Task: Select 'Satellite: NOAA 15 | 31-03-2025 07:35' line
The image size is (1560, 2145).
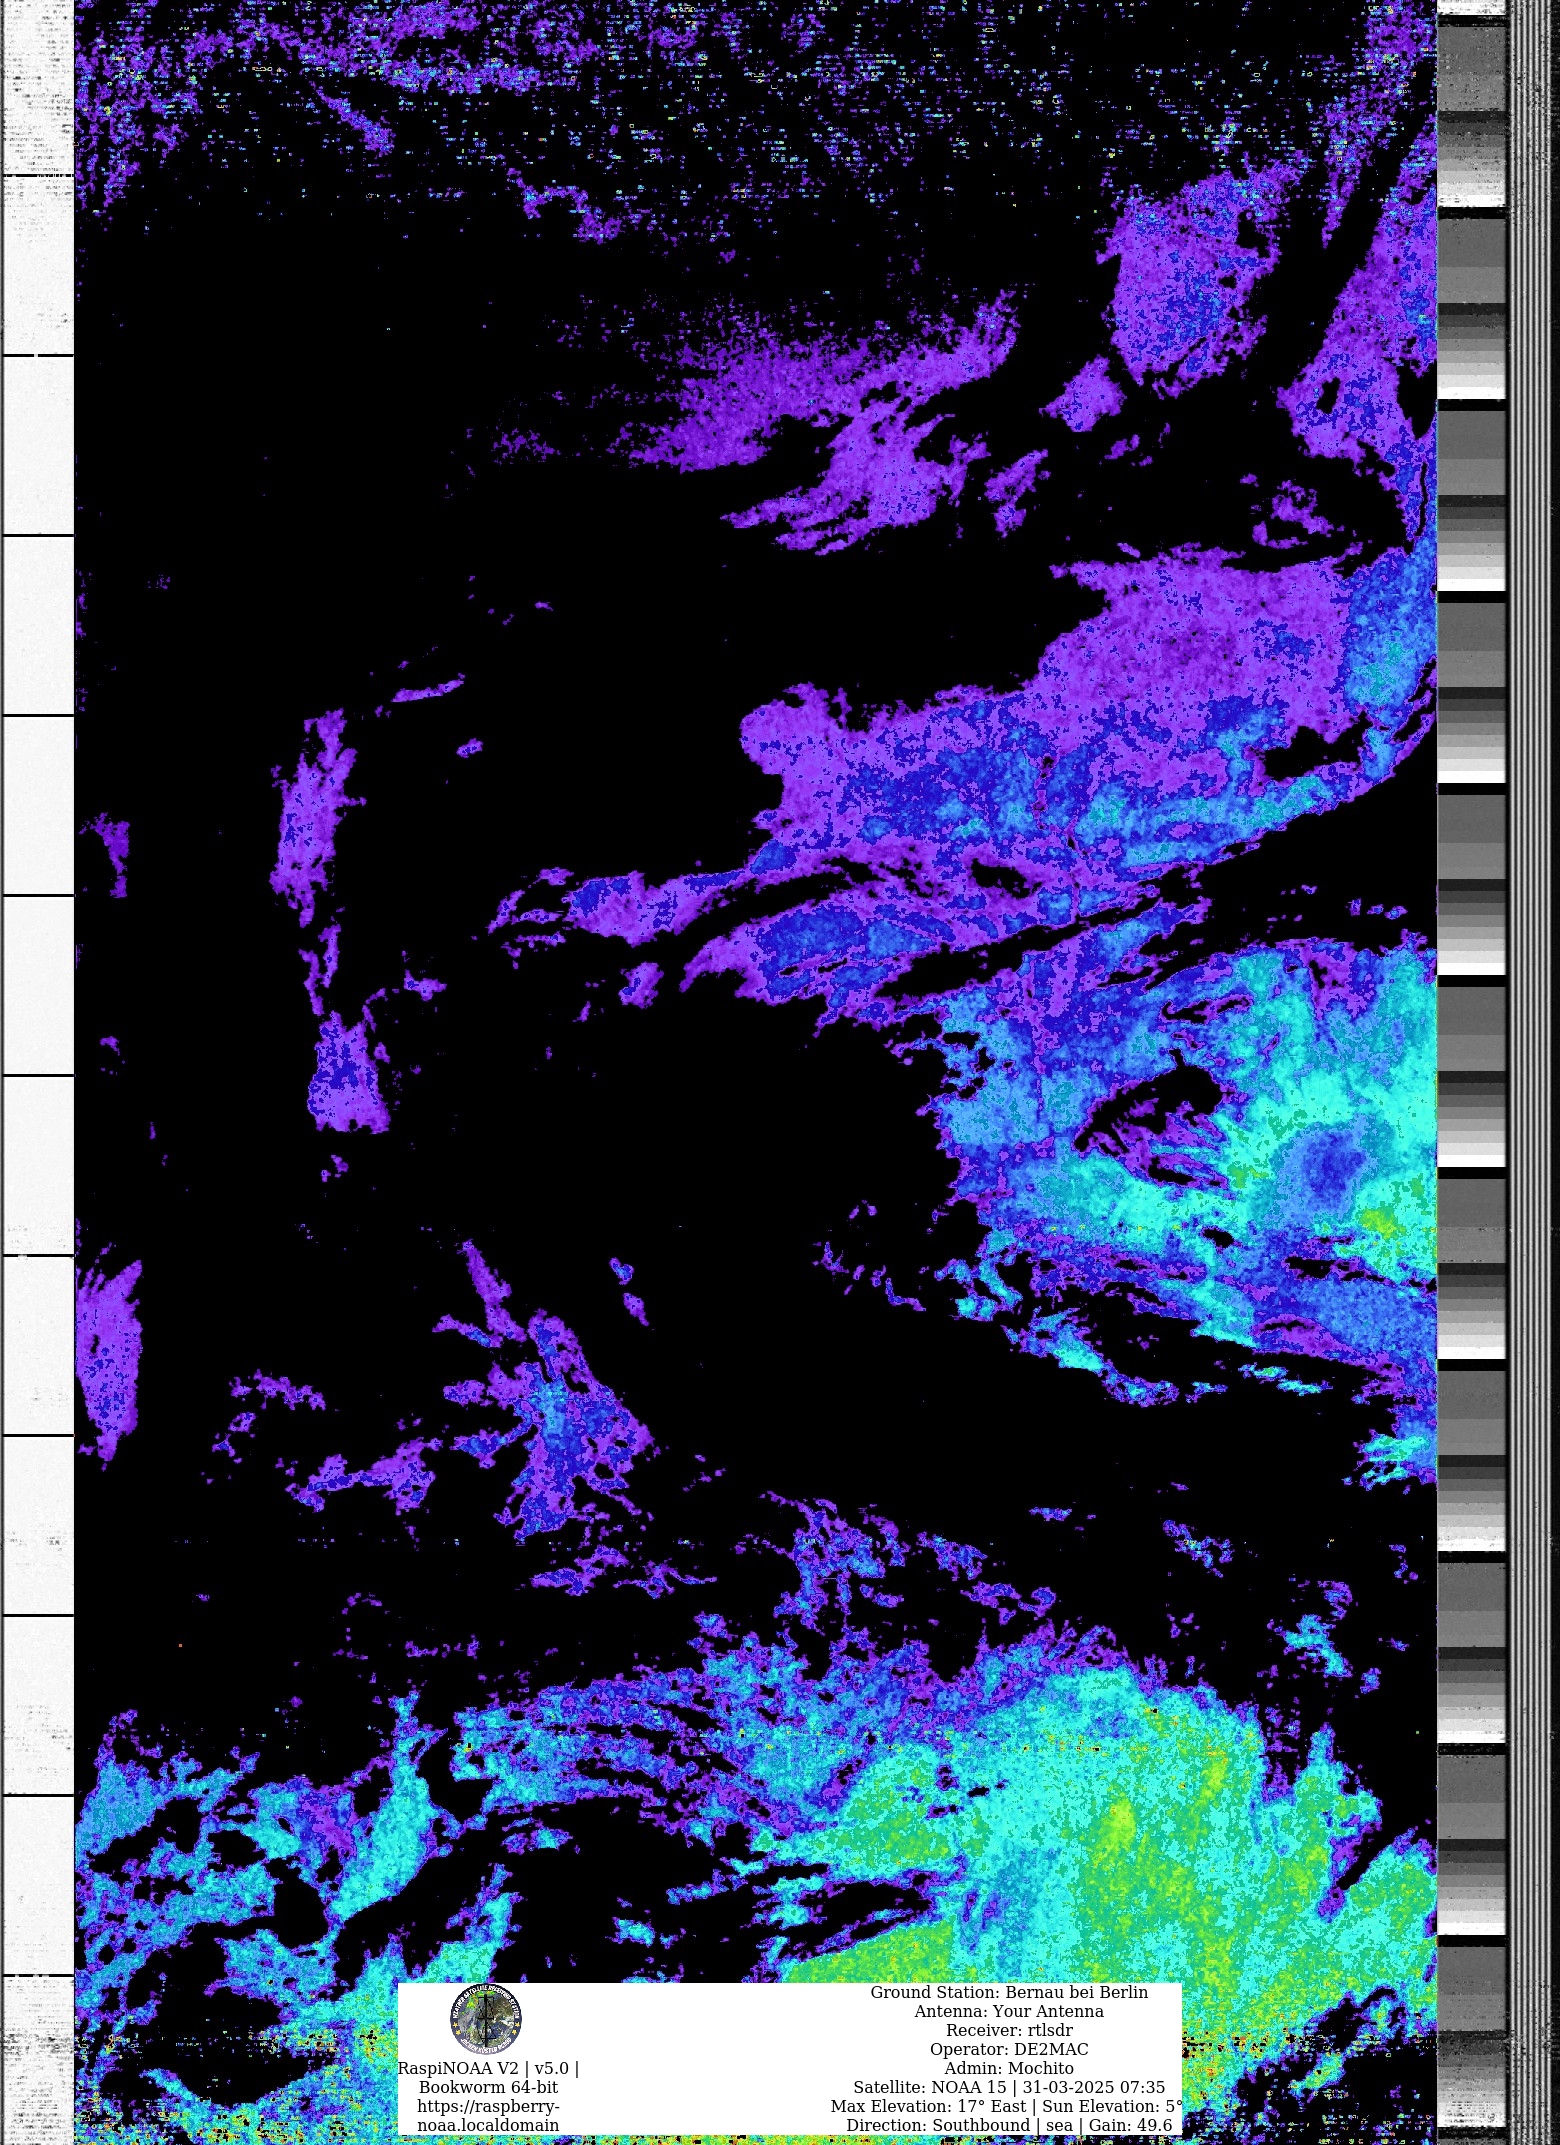Action: pyautogui.click(x=1009, y=2087)
